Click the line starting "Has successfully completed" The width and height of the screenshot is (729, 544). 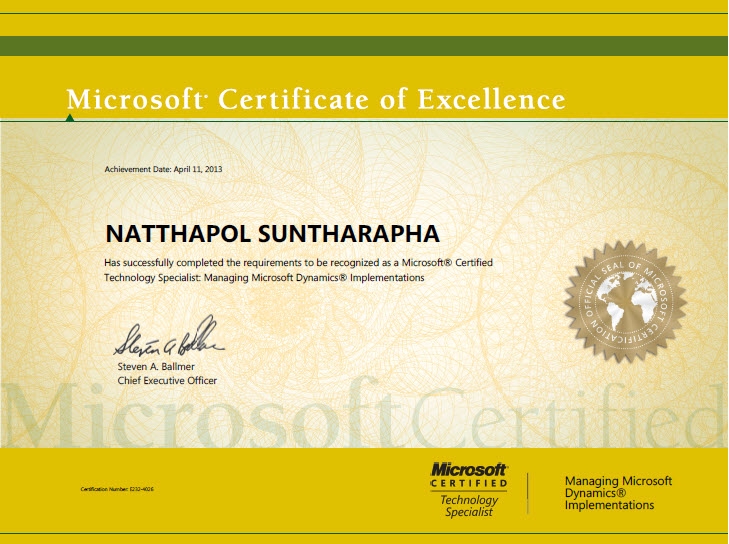point(298,263)
